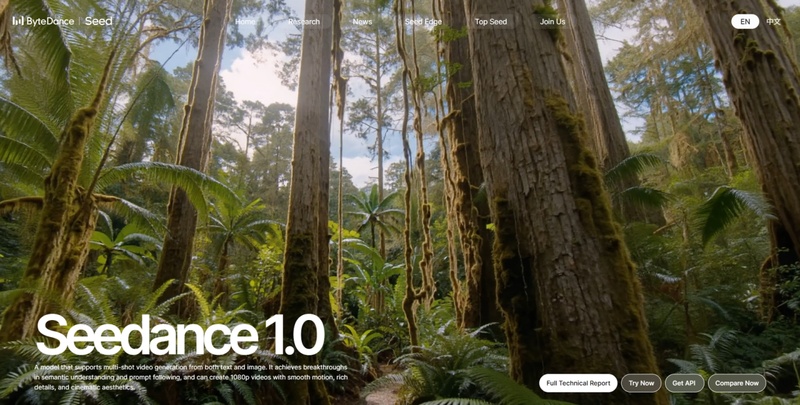Switch language to 中文
The image size is (800, 405).
(774, 21)
